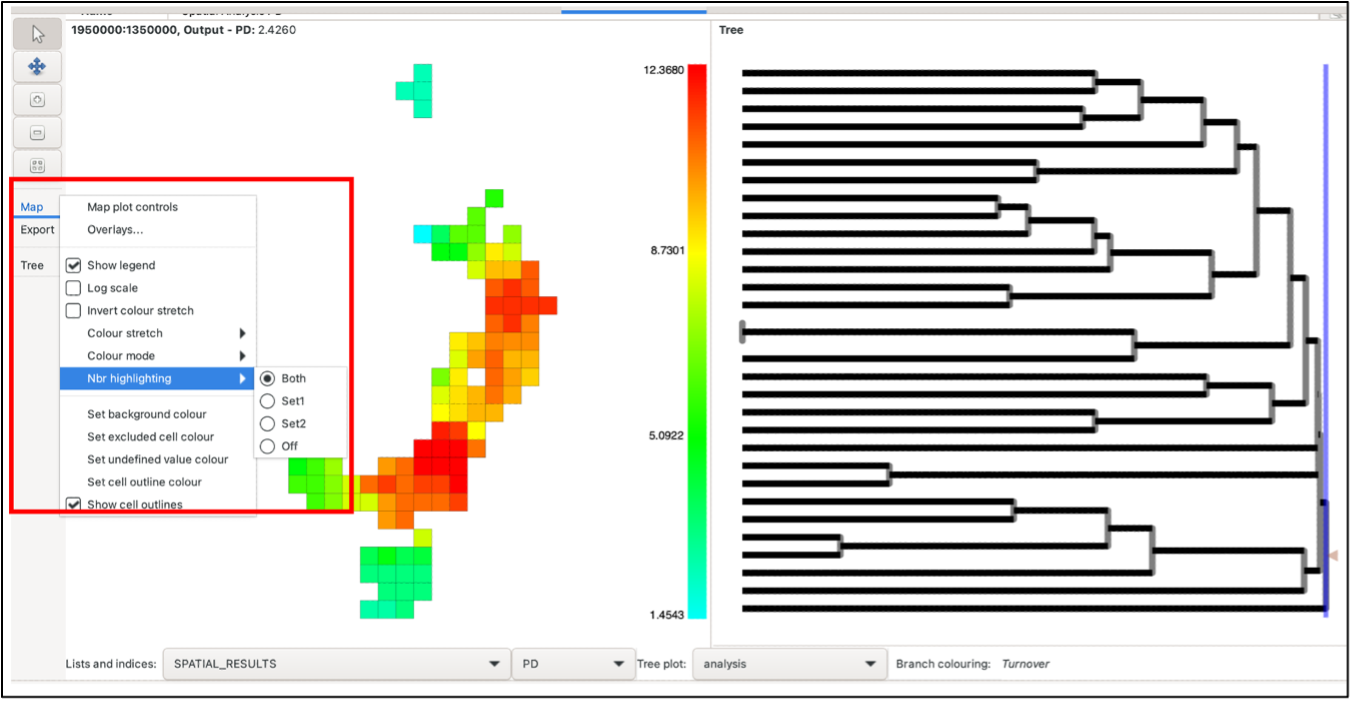1353x702 pixels.
Task: Activate the pan tool with blue arrows
Action: point(37,67)
